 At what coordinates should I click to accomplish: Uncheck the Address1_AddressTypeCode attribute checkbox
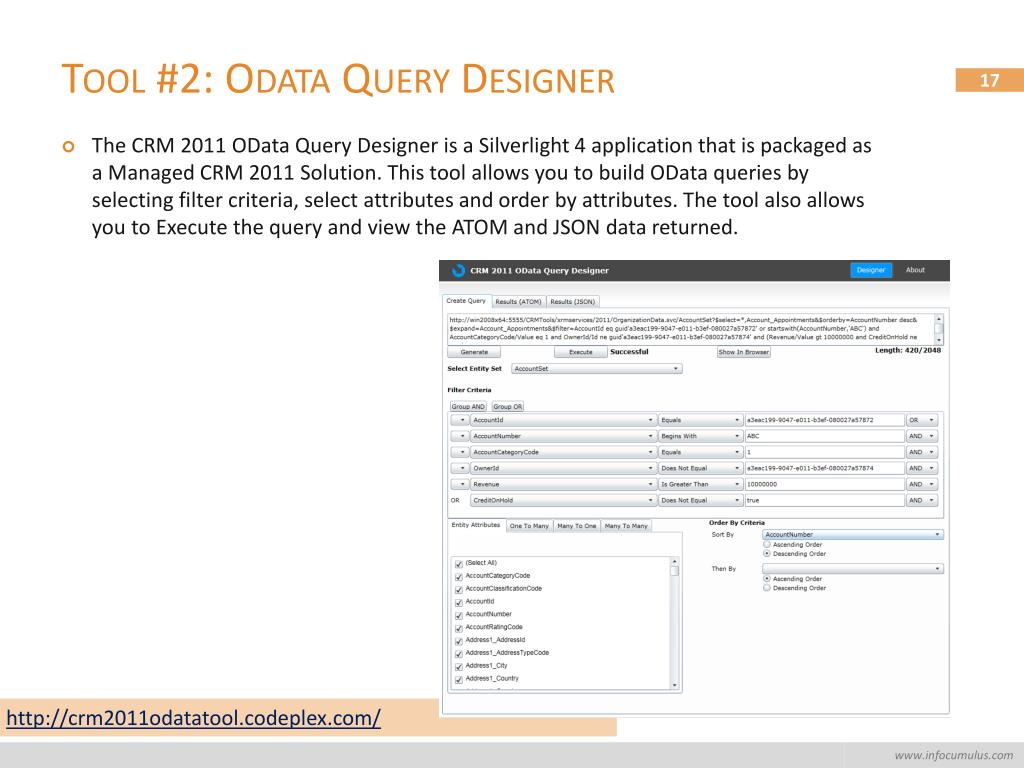click(458, 654)
